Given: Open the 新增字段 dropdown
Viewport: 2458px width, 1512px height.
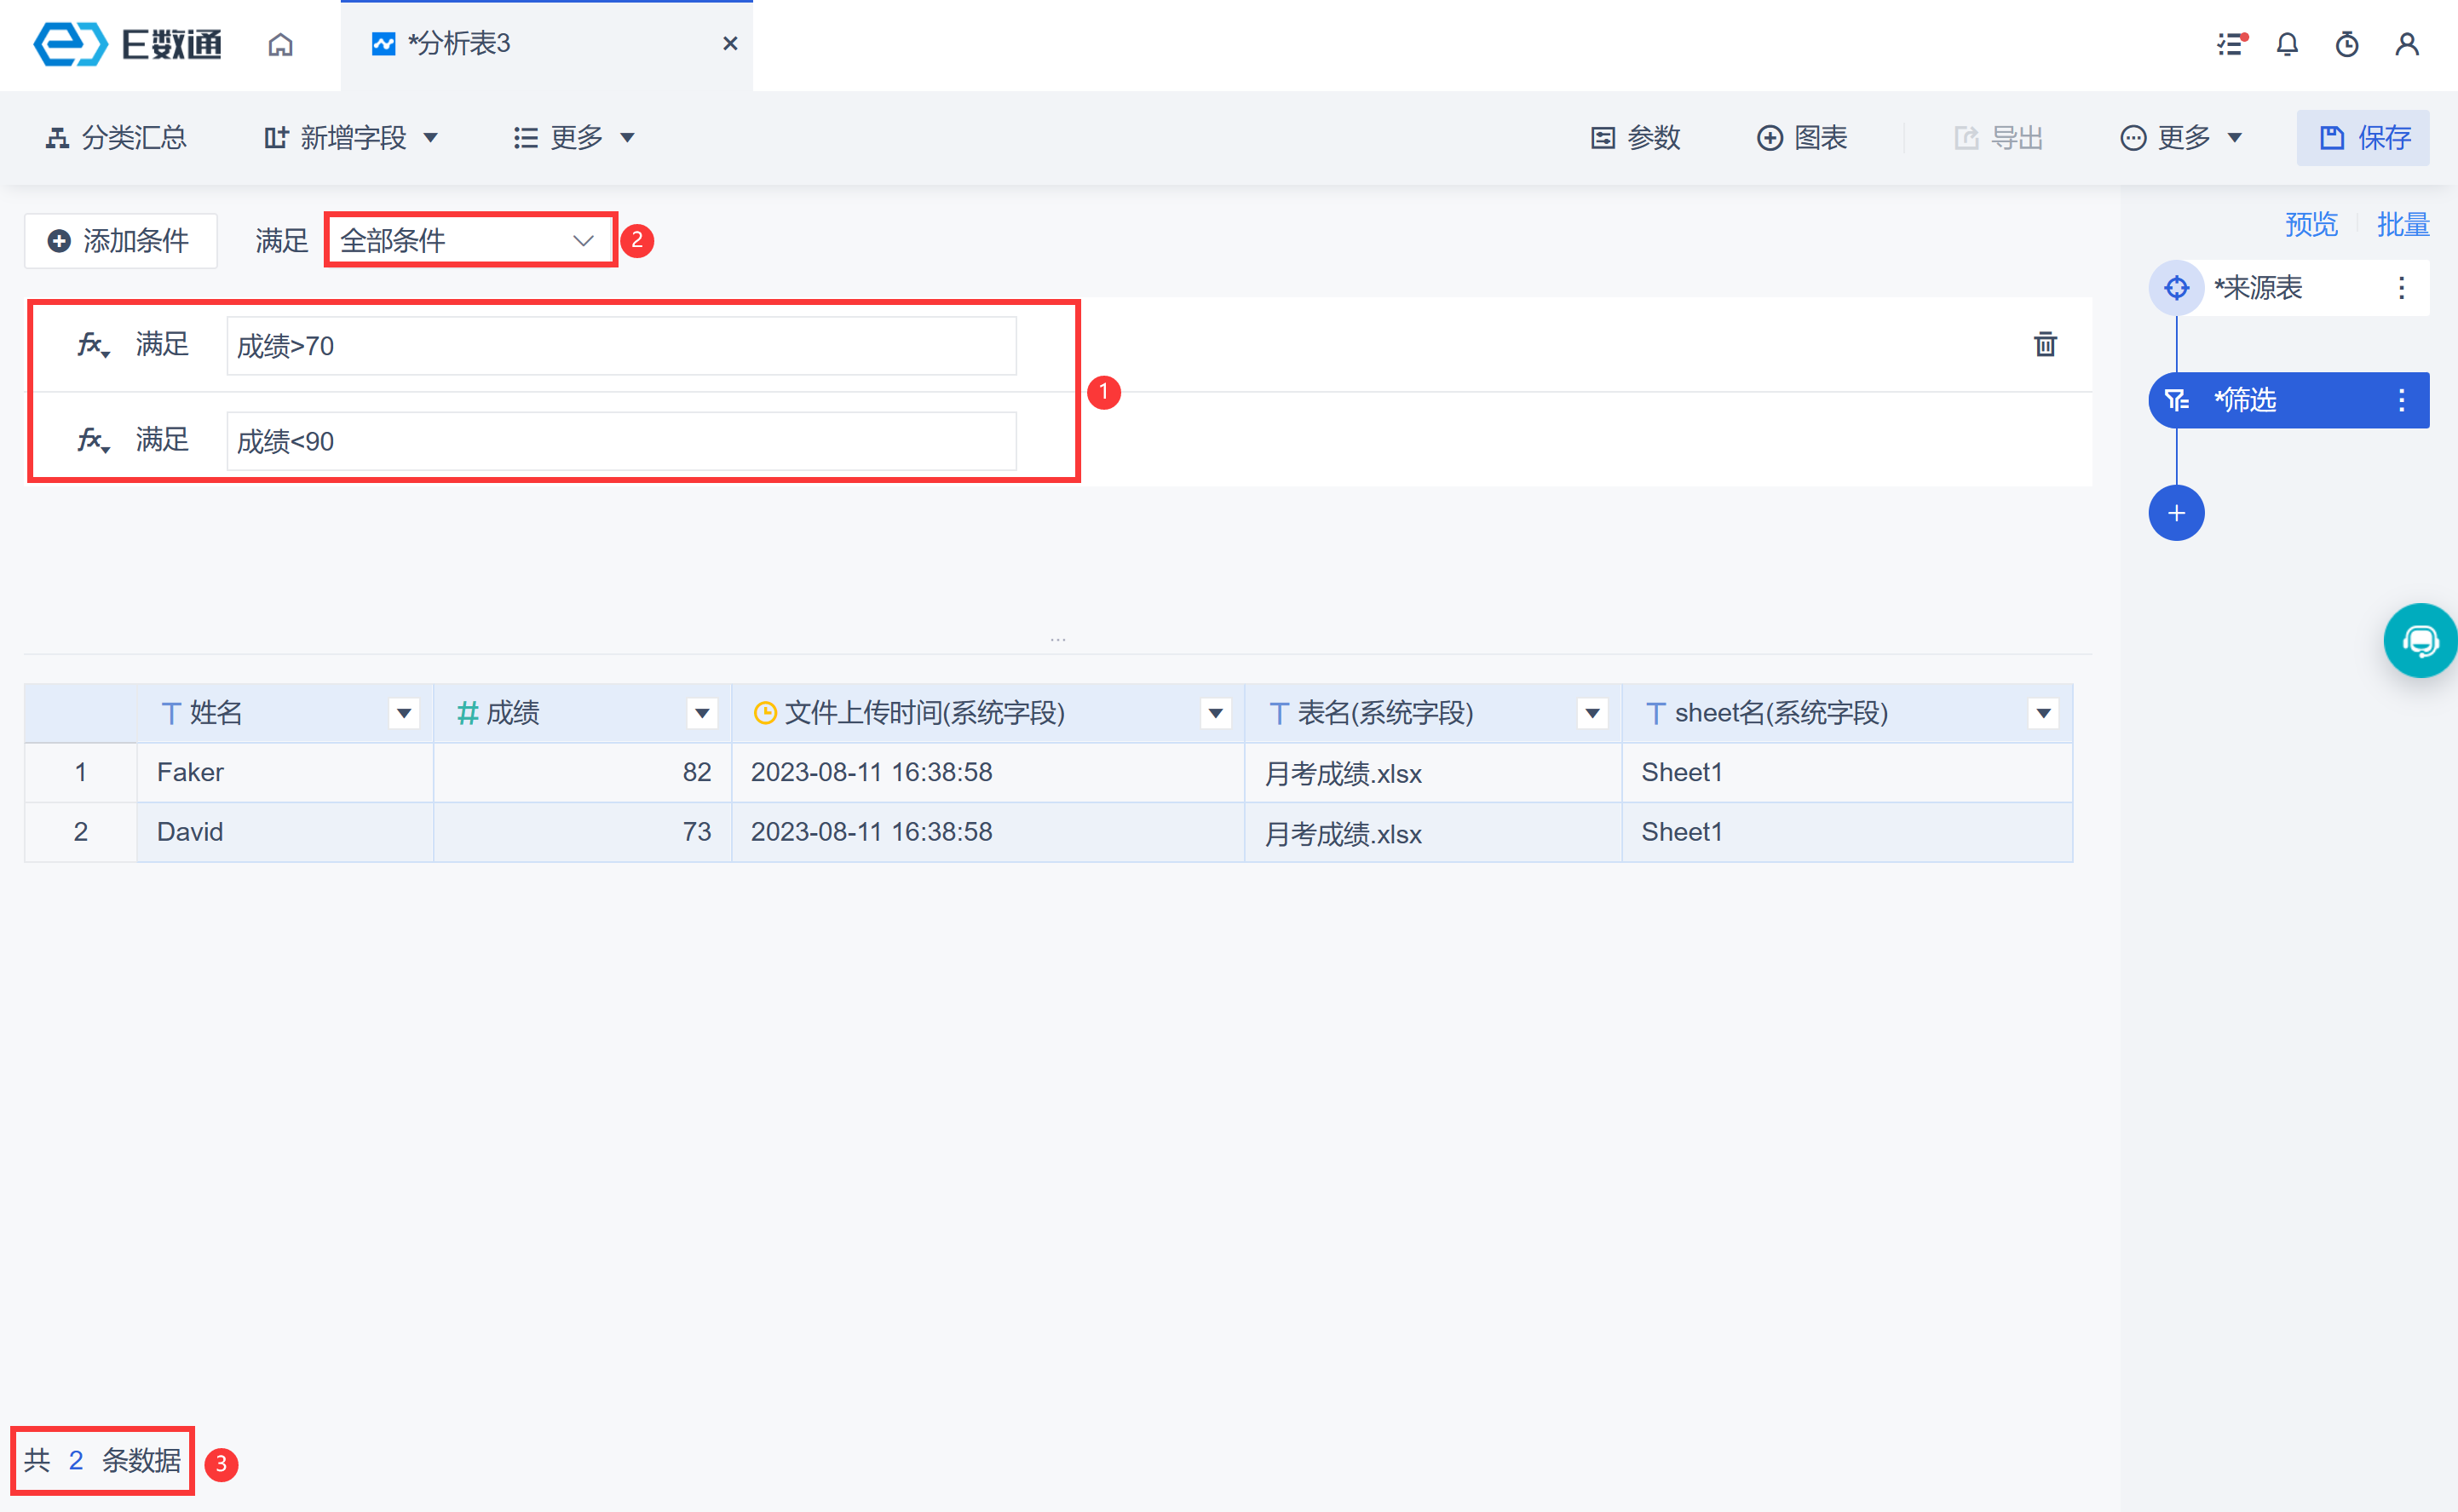Looking at the screenshot, I should [351, 138].
